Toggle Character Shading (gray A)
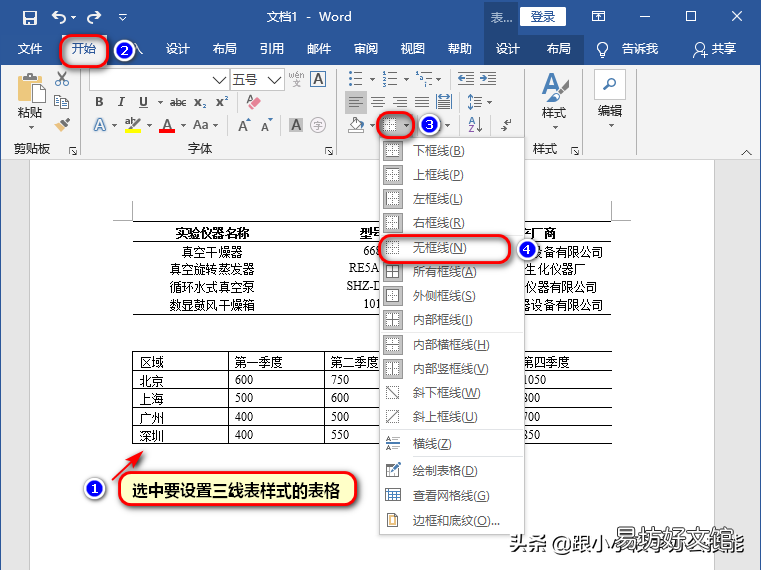The image size is (761, 570). [296, 125]
